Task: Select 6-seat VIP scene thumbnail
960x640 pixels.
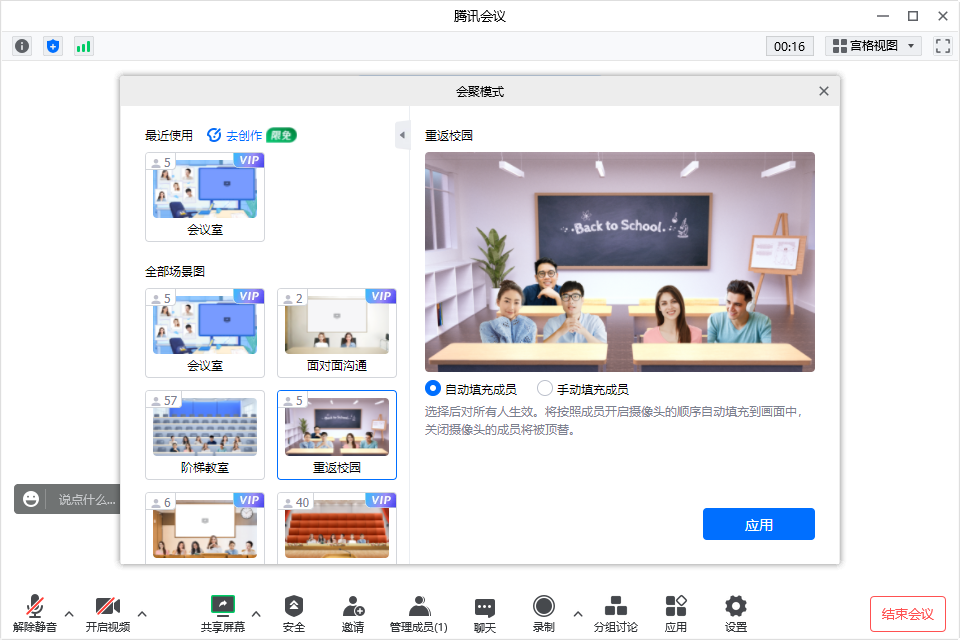Action: click(205, 527)
